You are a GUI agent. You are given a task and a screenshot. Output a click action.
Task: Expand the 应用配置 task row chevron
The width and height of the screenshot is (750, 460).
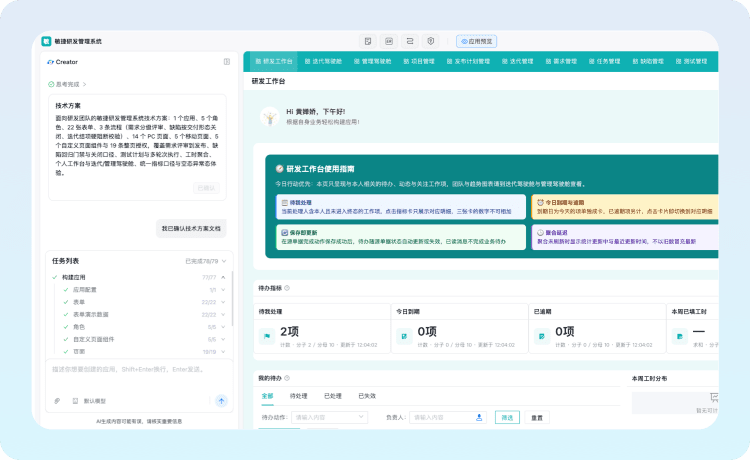[223, 290]
